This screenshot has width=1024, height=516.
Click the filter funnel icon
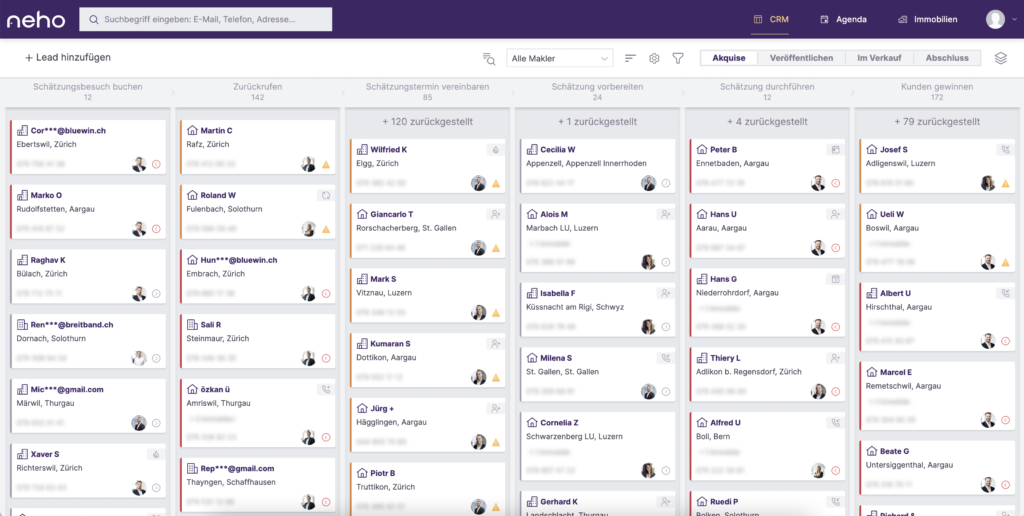coord(678,58)
